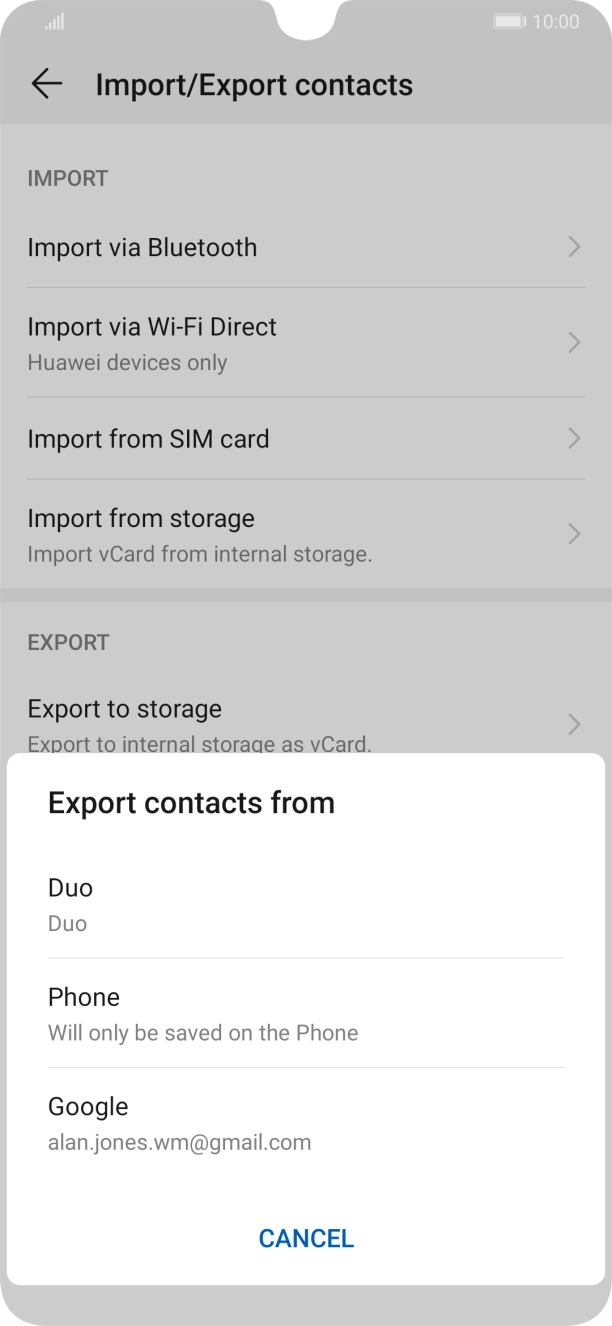Tap the Import/Export contacts page title

[254, 85]
